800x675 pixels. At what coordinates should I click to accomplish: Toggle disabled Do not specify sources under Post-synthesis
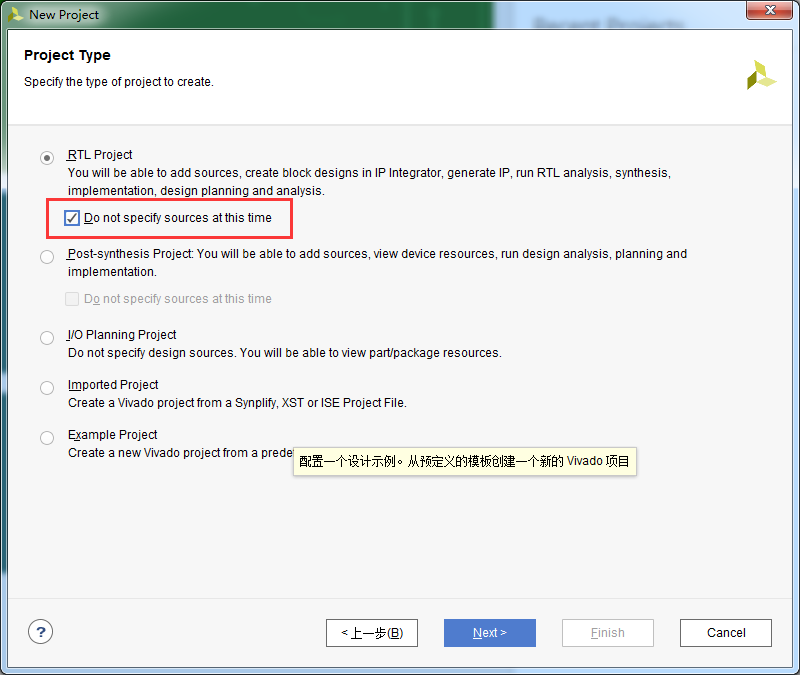pyautogui.click(x=72, y=298)
